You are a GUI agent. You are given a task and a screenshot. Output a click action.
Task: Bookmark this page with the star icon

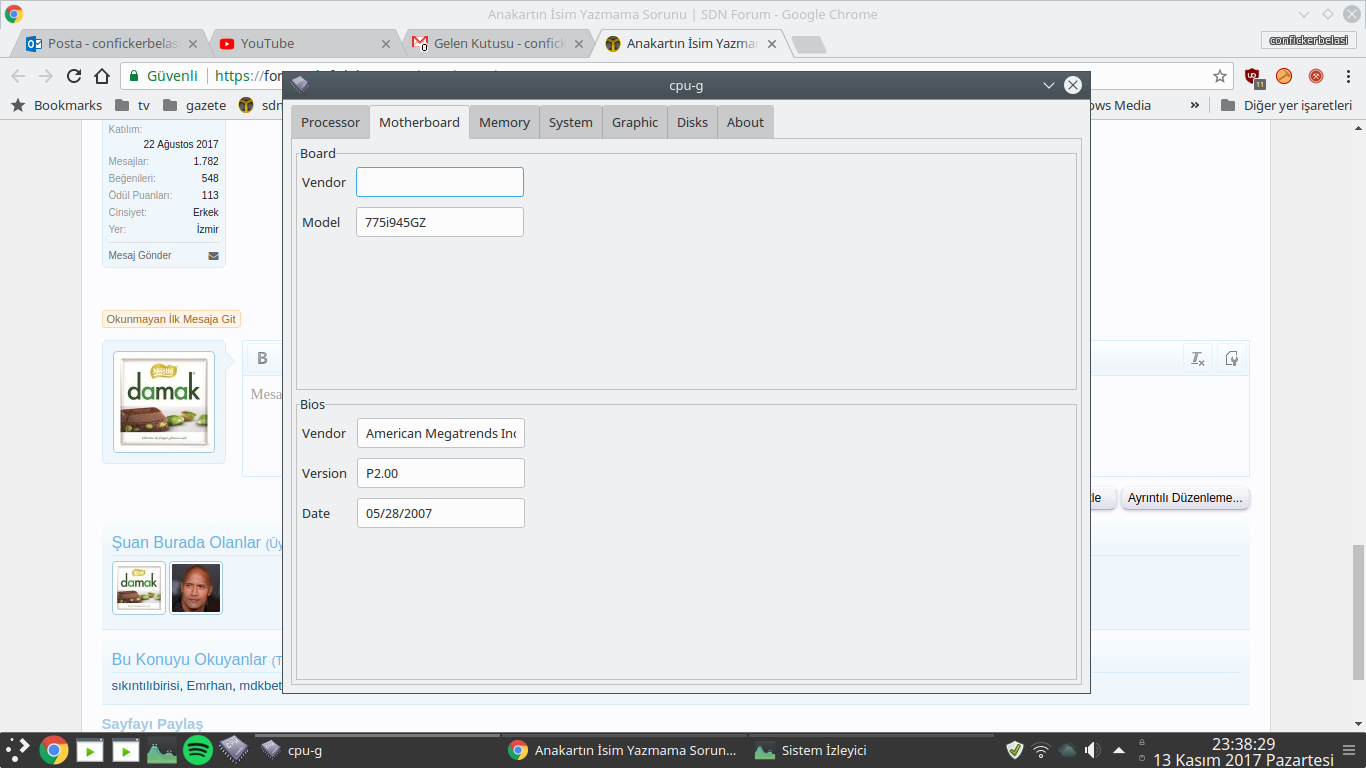(x=1220, y=76)
